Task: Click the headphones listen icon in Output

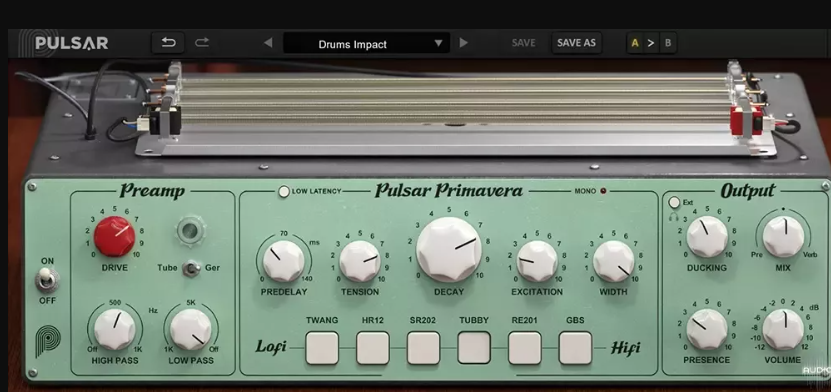Action: 674,217
